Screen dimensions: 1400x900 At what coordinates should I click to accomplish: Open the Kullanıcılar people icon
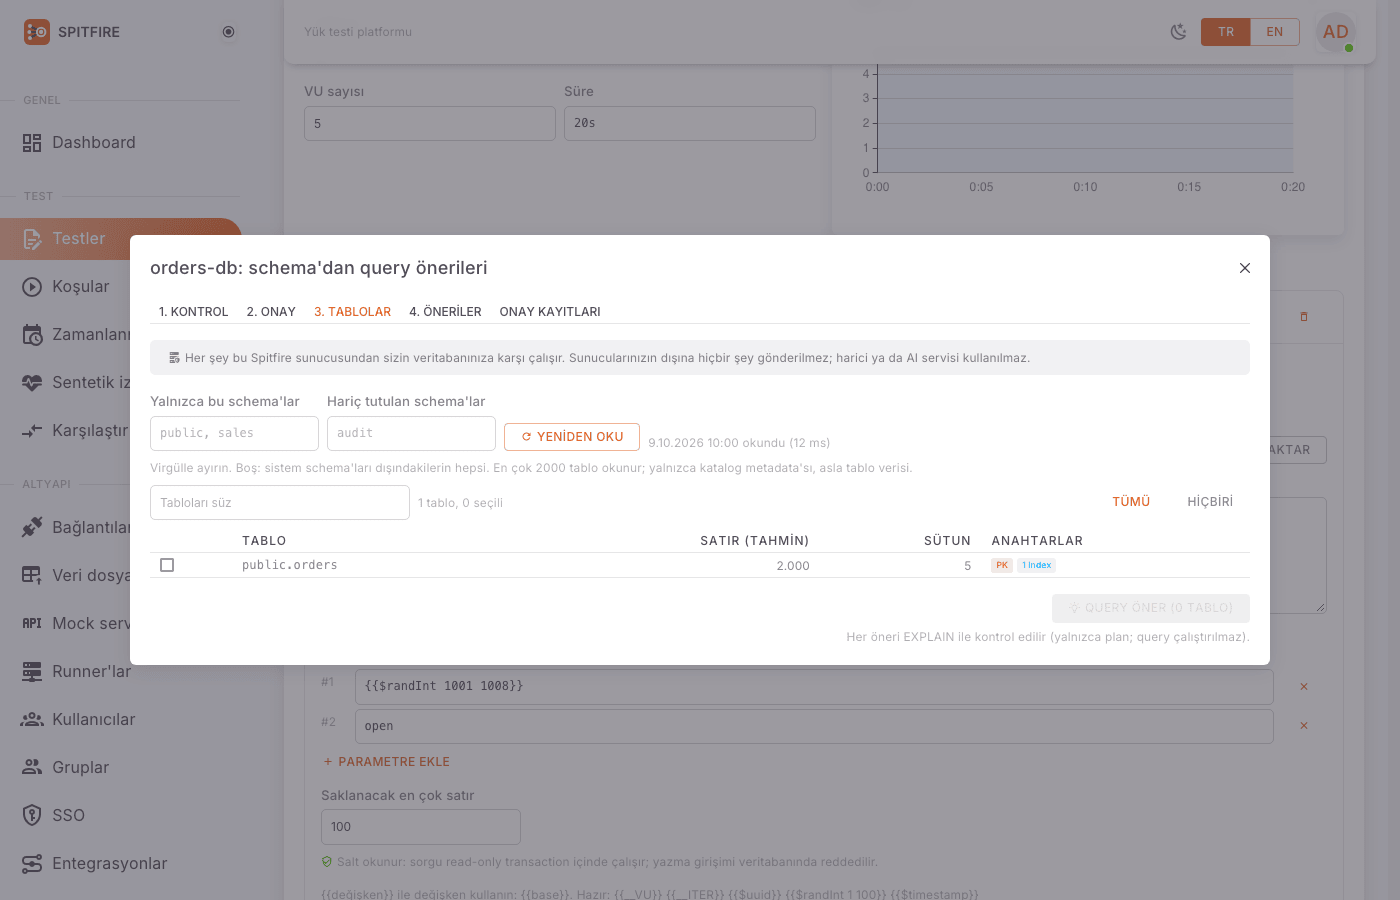click(x=32, y=719)
